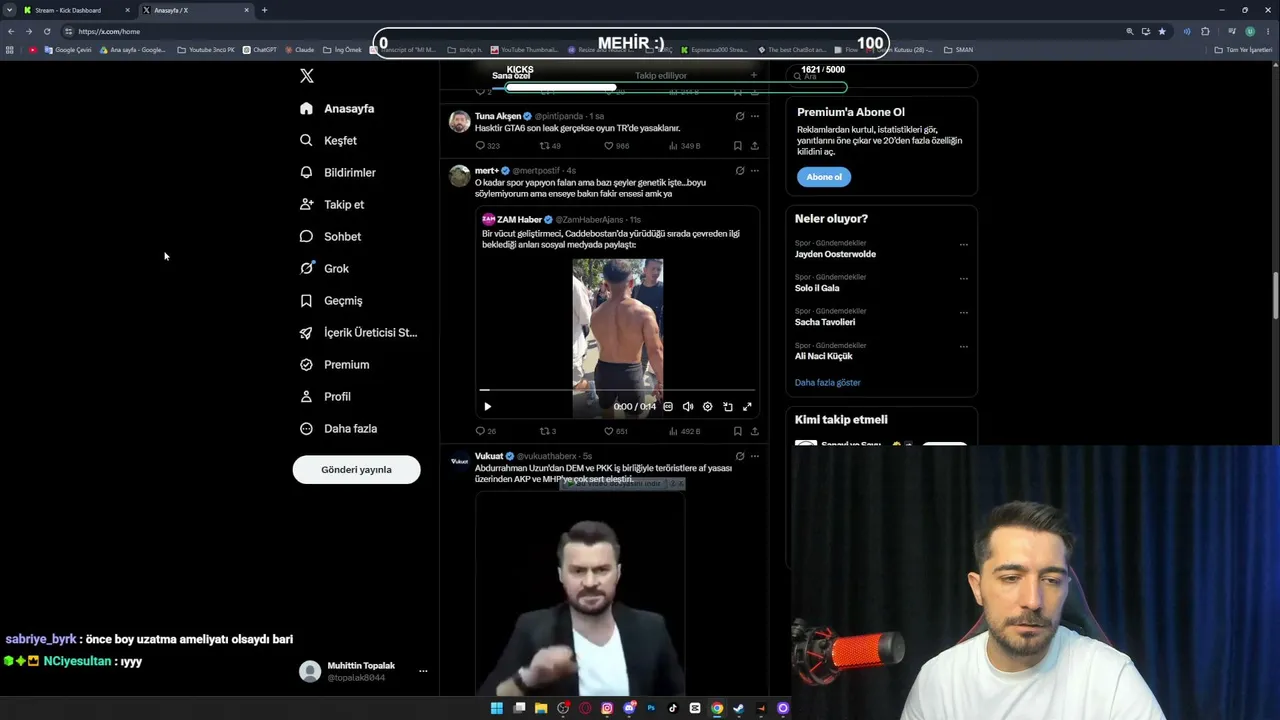
Task: Like Tuna Akşen's post
Action: (616, 146)
